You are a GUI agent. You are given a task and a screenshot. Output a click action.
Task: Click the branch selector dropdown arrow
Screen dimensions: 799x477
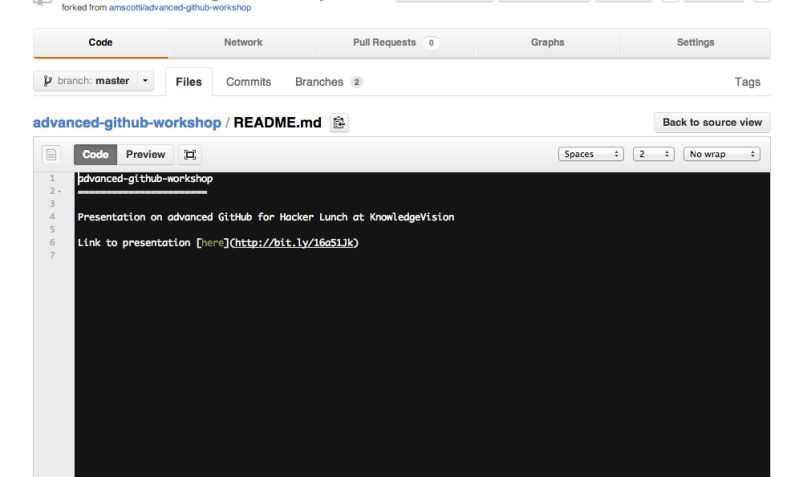tap(145, 81)
